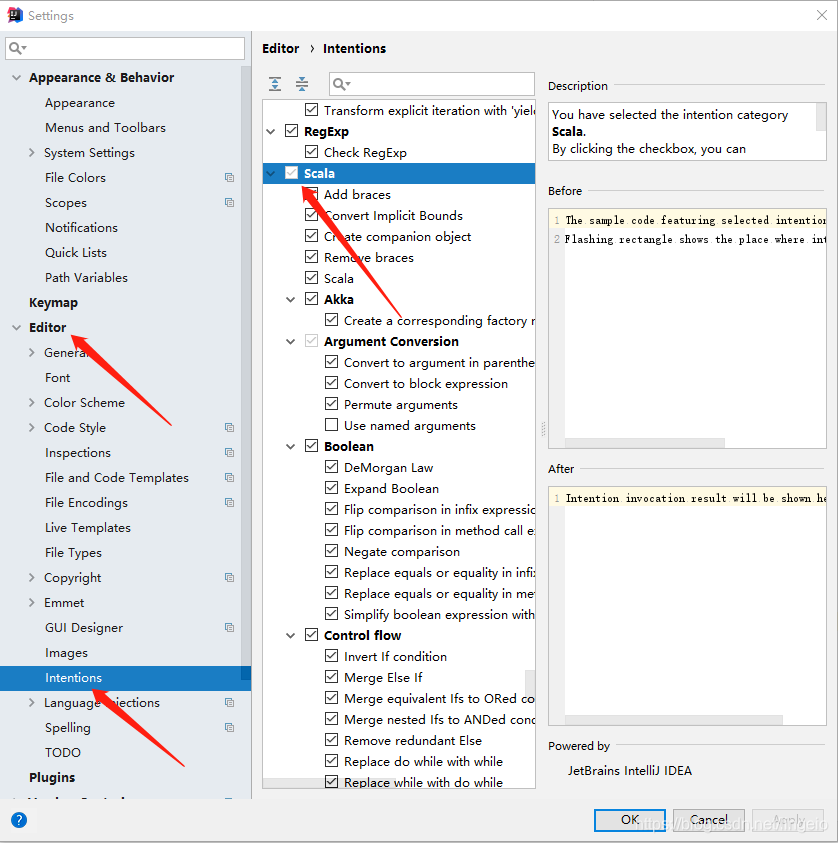Click the OK button
Viewport: 838px width, 843px height.
coord(629,820)
